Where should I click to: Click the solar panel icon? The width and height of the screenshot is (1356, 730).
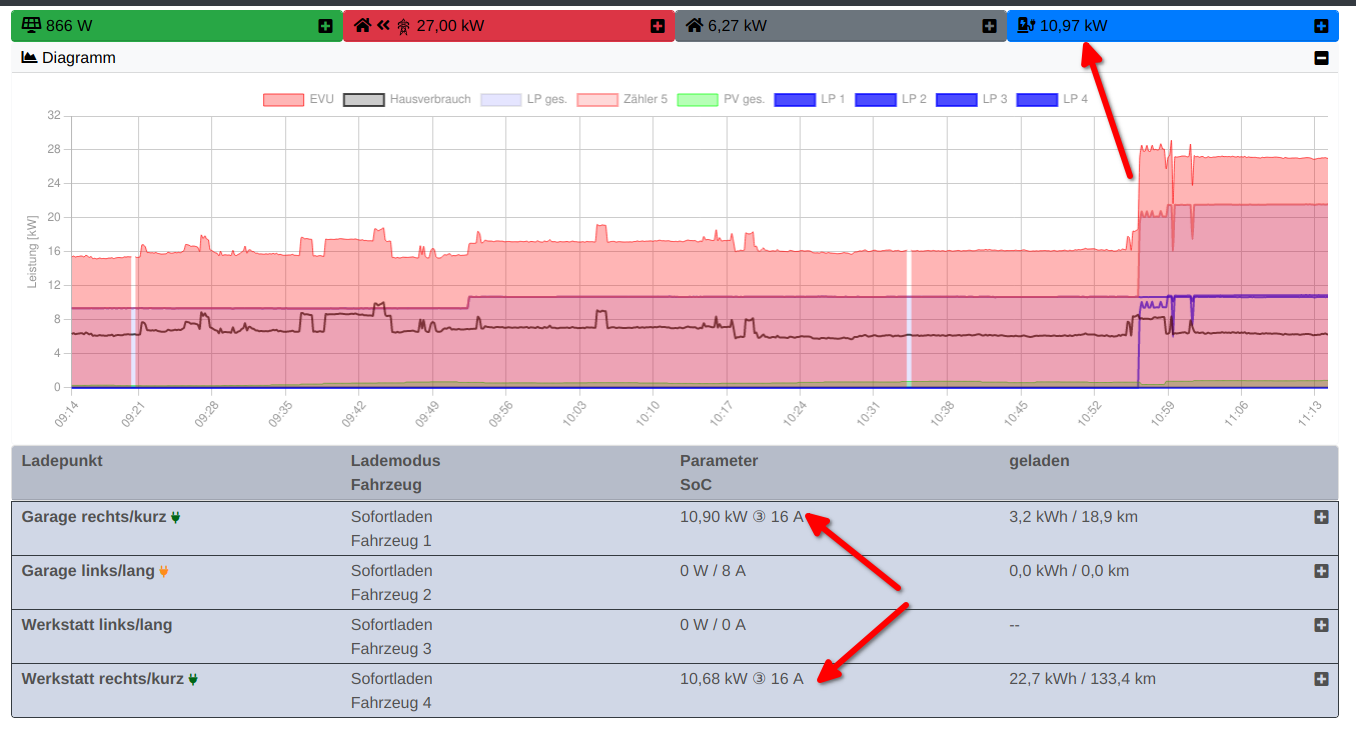coord(31,25)
